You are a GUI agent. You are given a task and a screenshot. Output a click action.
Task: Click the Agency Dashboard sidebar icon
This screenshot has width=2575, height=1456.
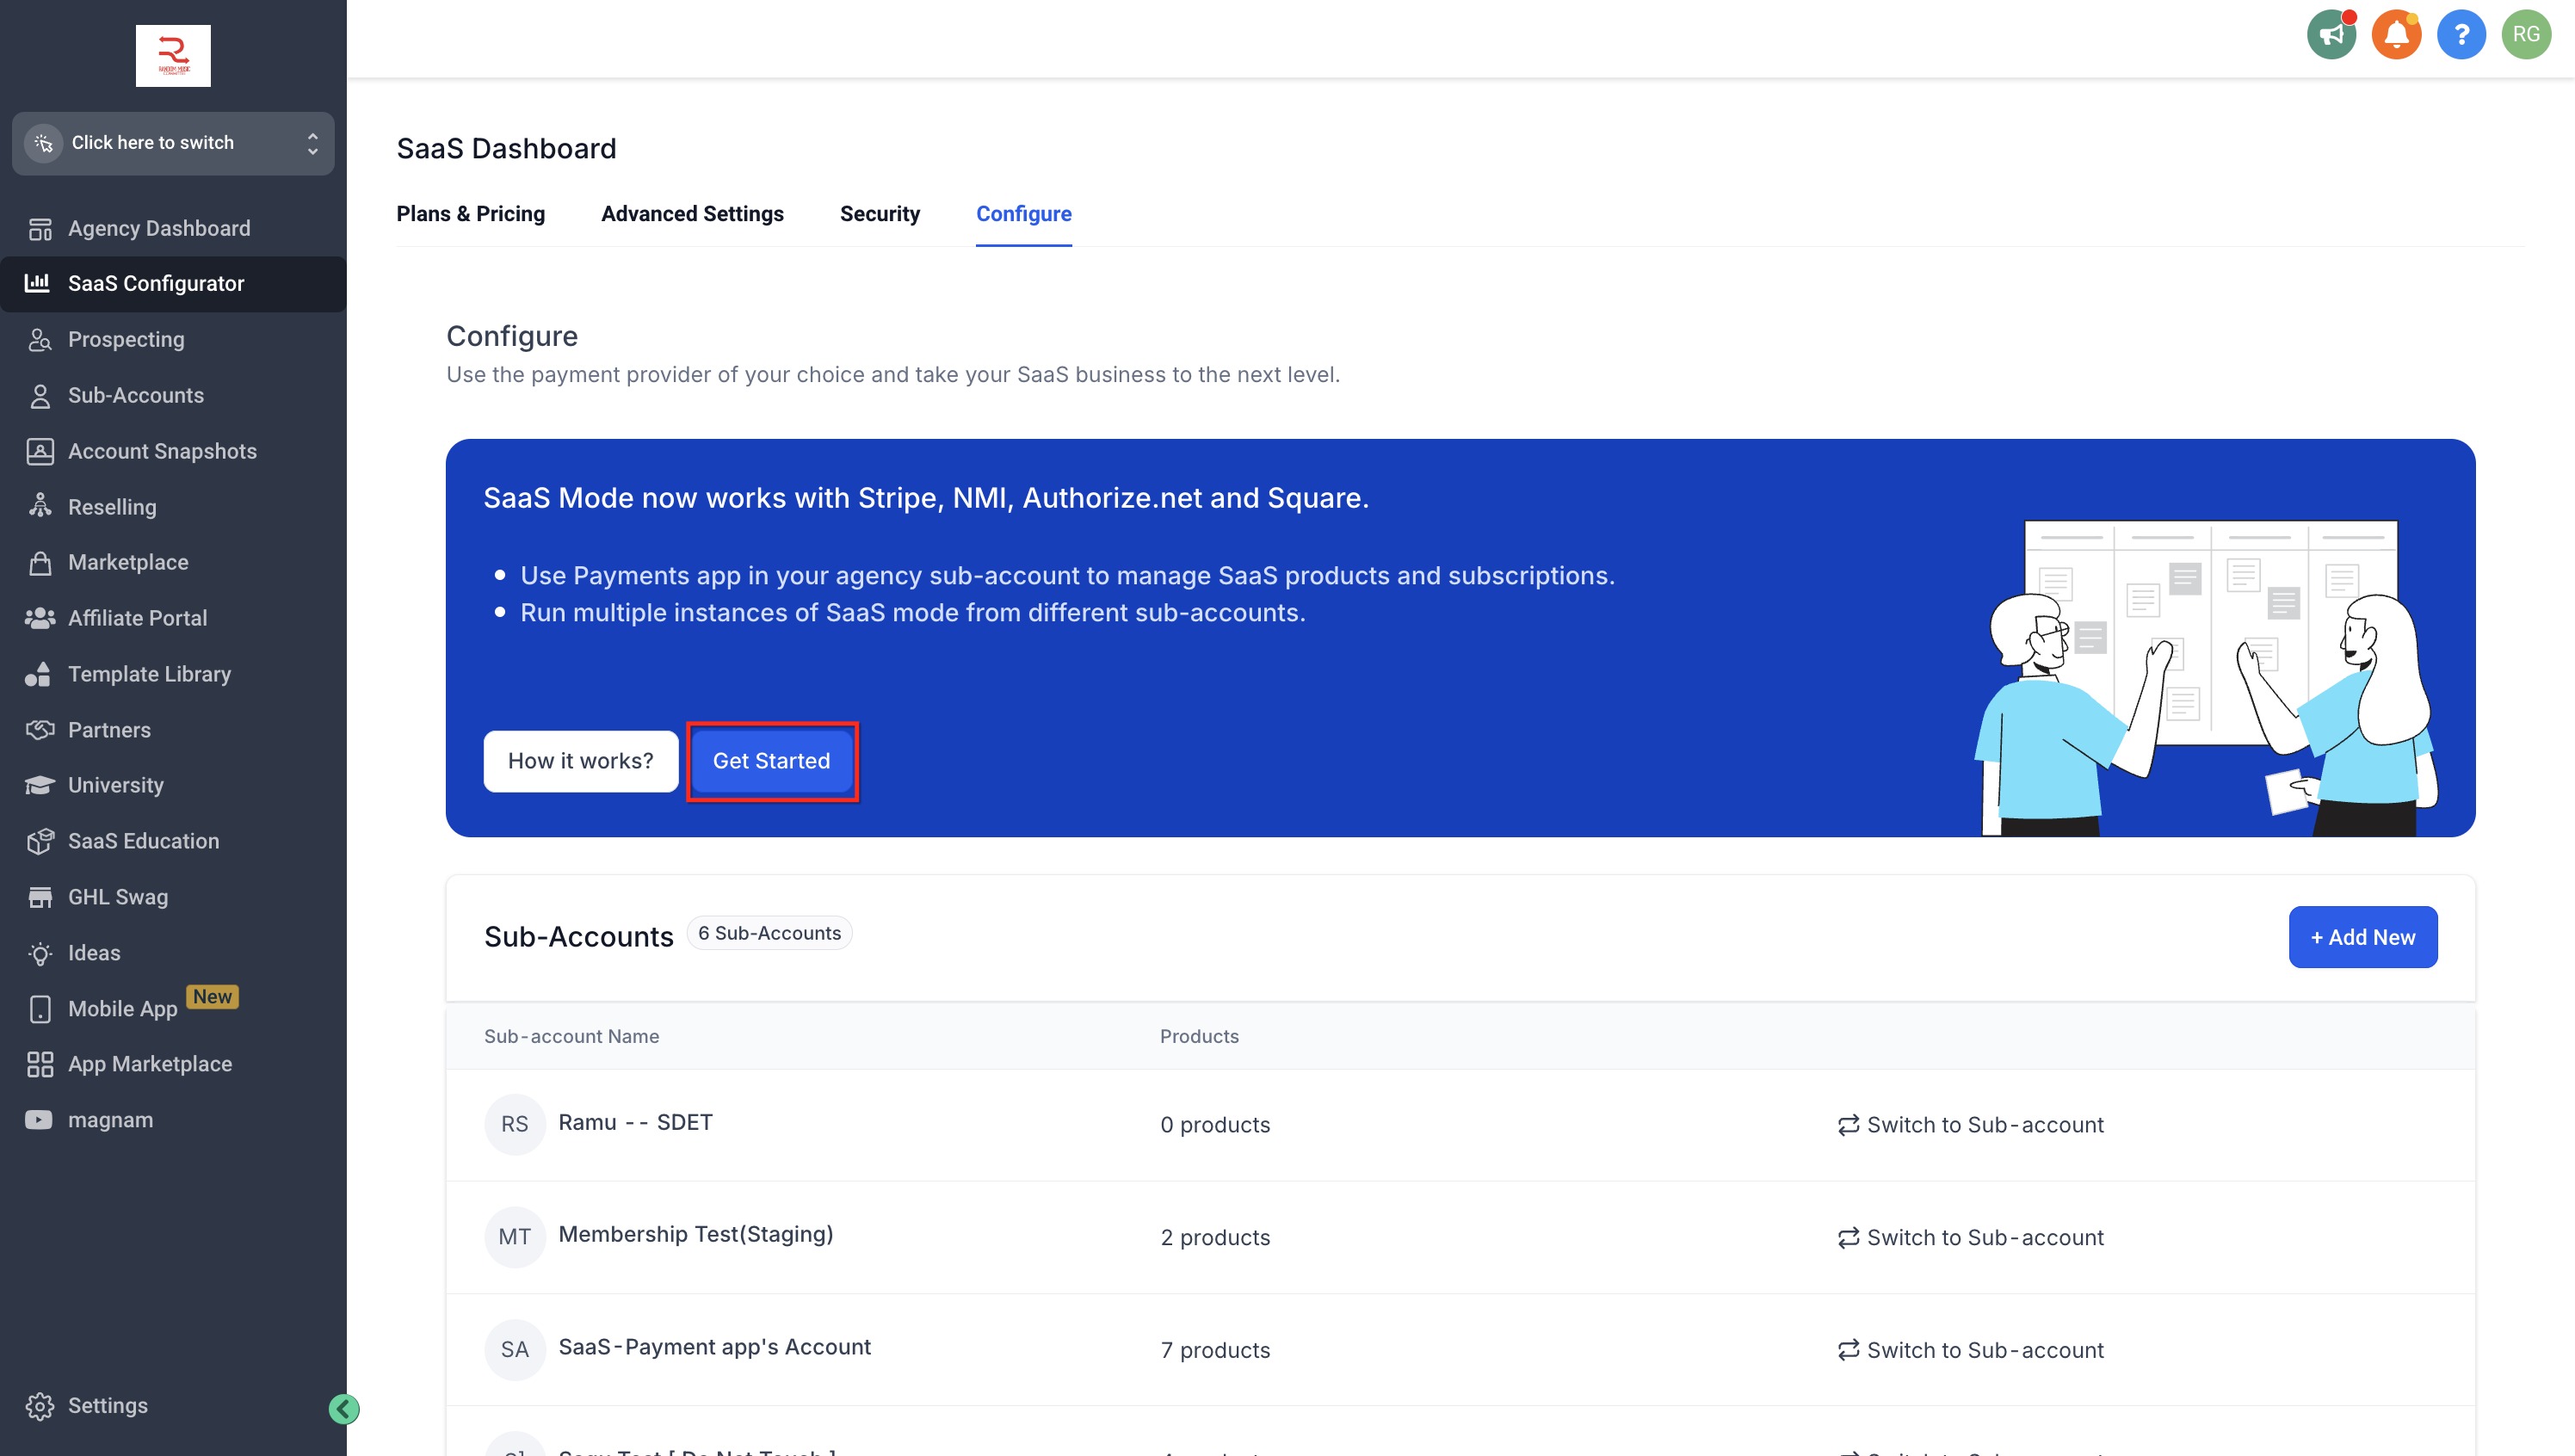[x=40, y=229]
